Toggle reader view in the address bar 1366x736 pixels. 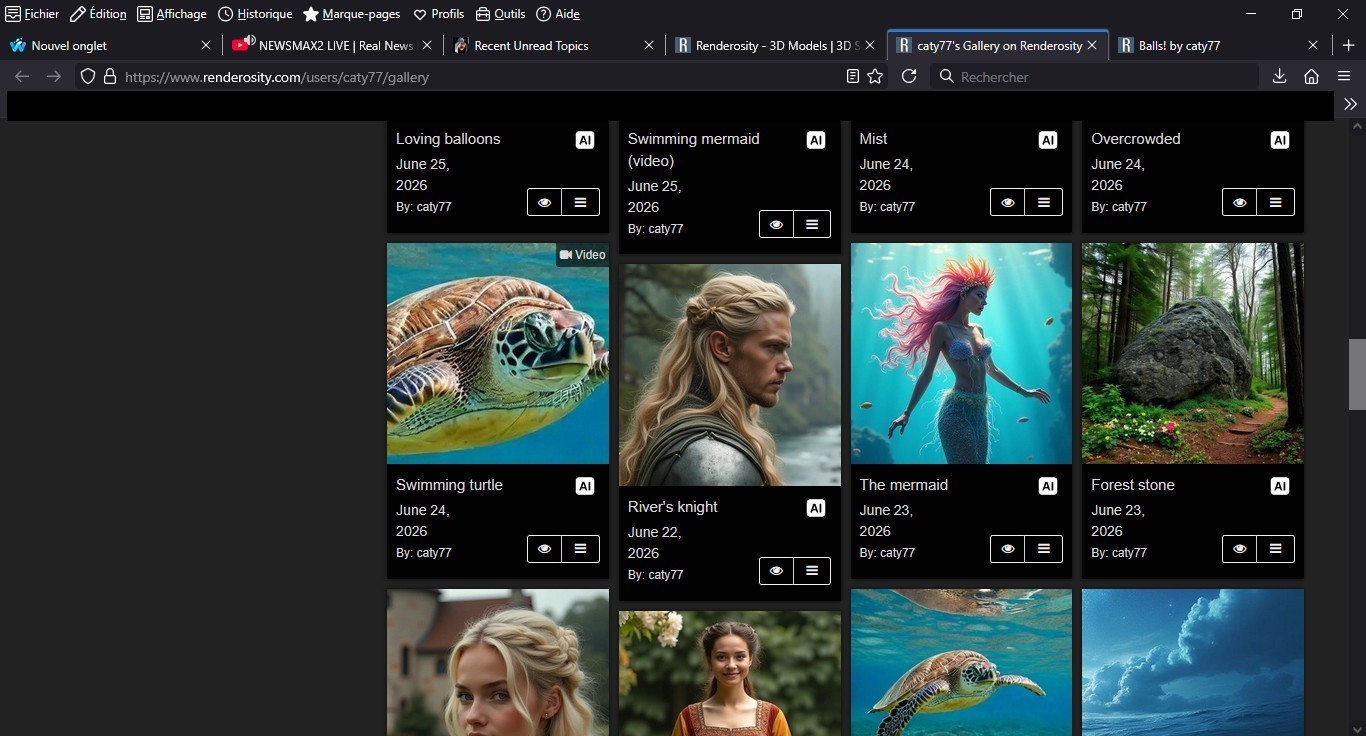pyautogui.click(x=852, y=76)
